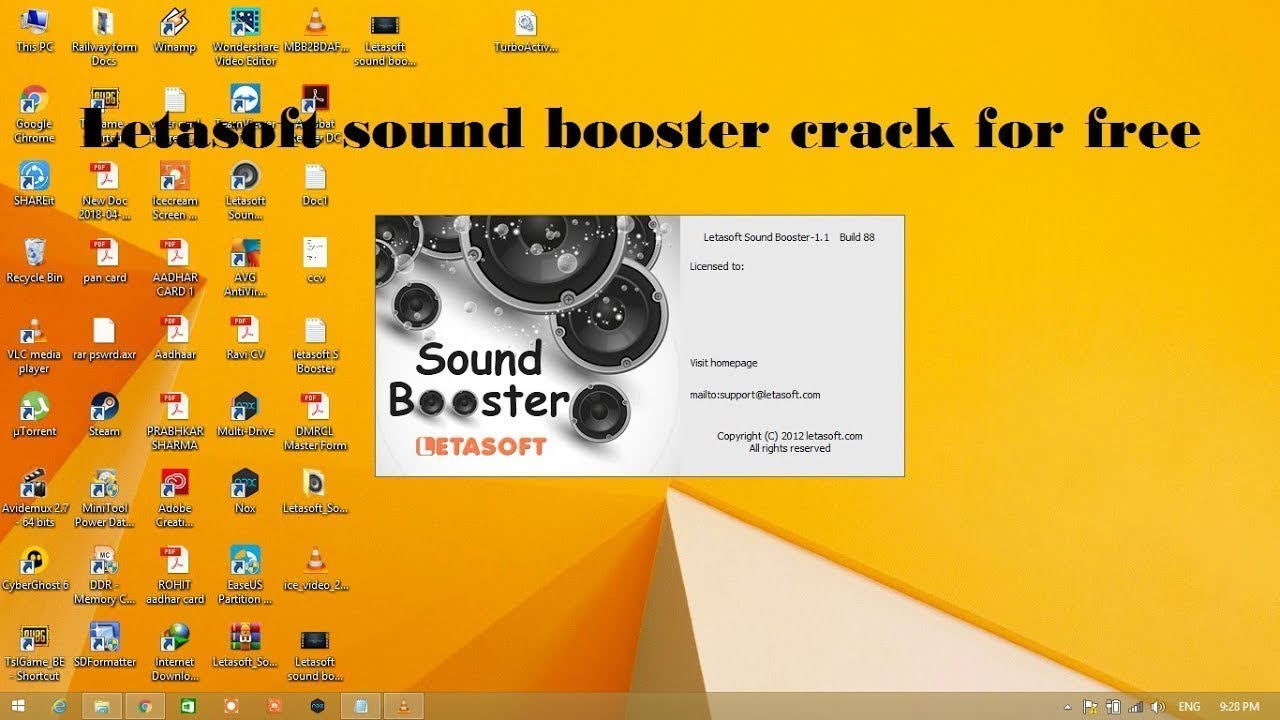Open VLC media player desktop shortcut
The width and height of the screenshot is (1280, 720).
point(34,345)
